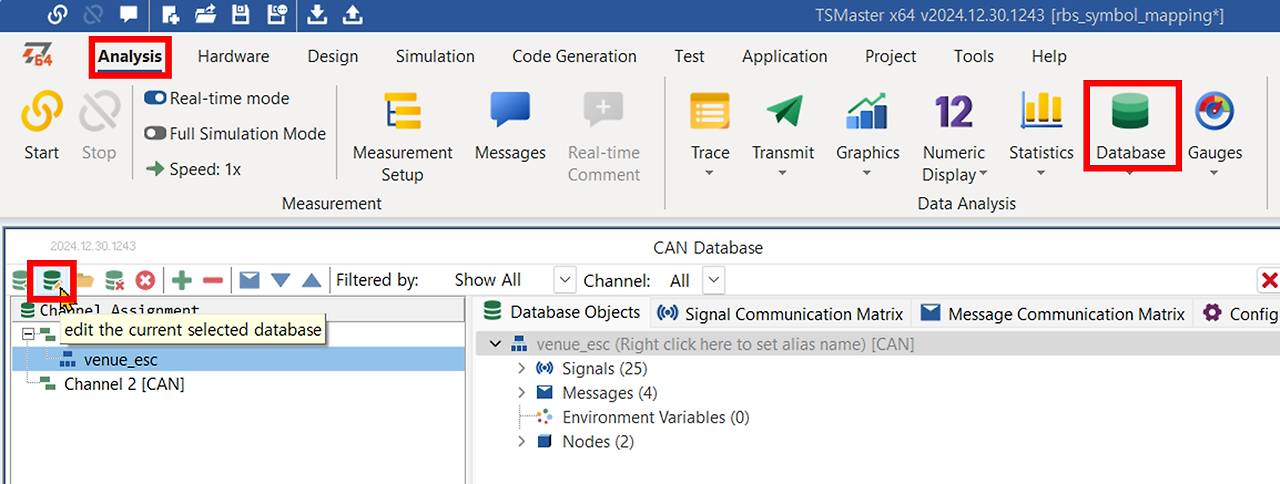Click the Nodes cube icon
Screen dimensions: 1280x484
545,441
